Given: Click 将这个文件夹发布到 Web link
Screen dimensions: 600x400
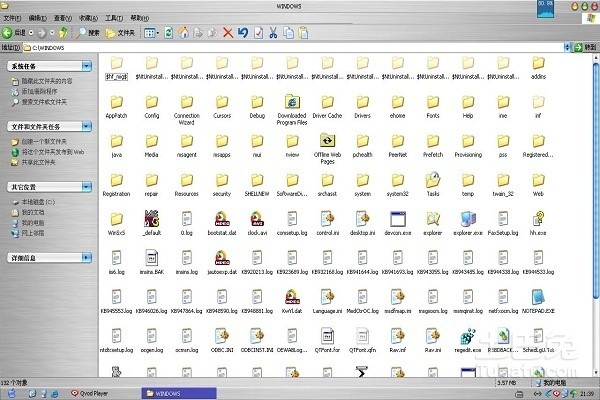Looking at the screenshot, I should click(53, 152).
